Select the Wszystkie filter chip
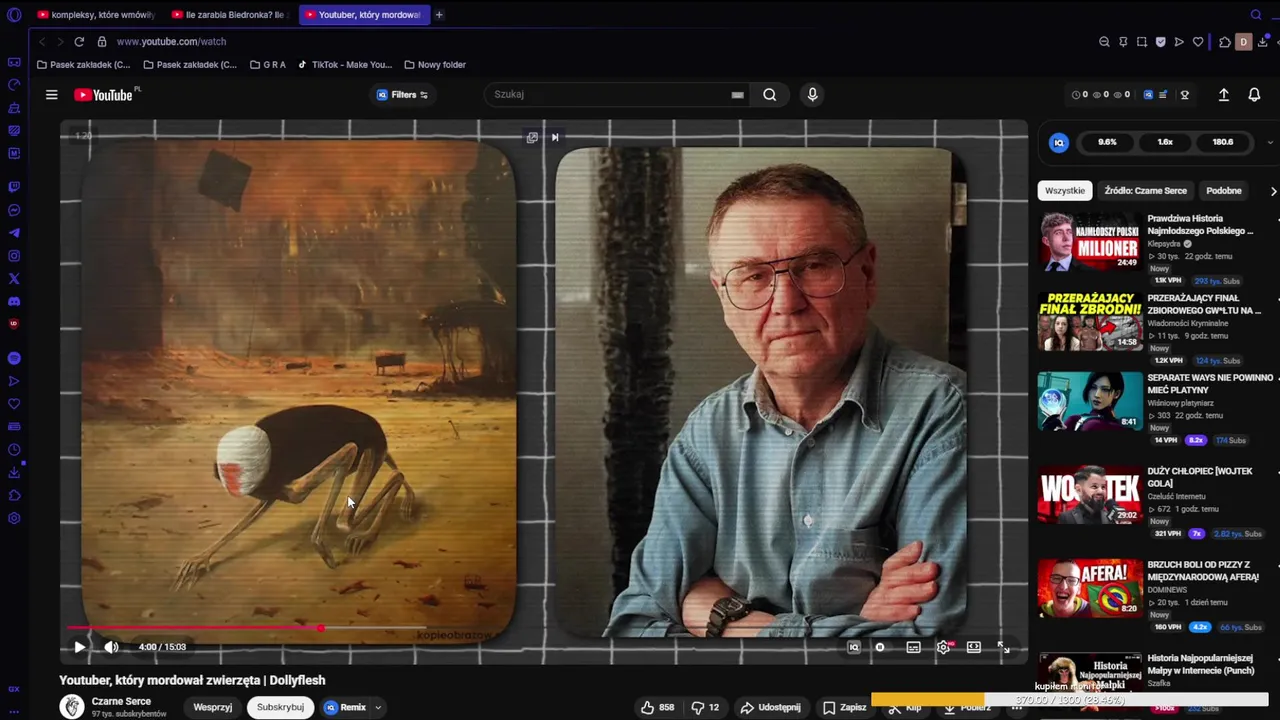Viewport: 1280px width, 720px height. point(1064,191)
